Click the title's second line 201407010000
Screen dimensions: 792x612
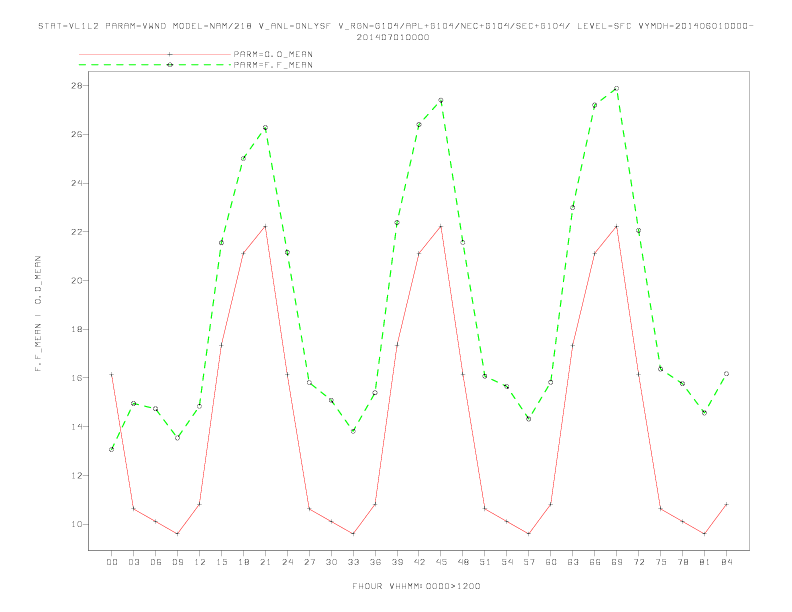pos(393,37)
